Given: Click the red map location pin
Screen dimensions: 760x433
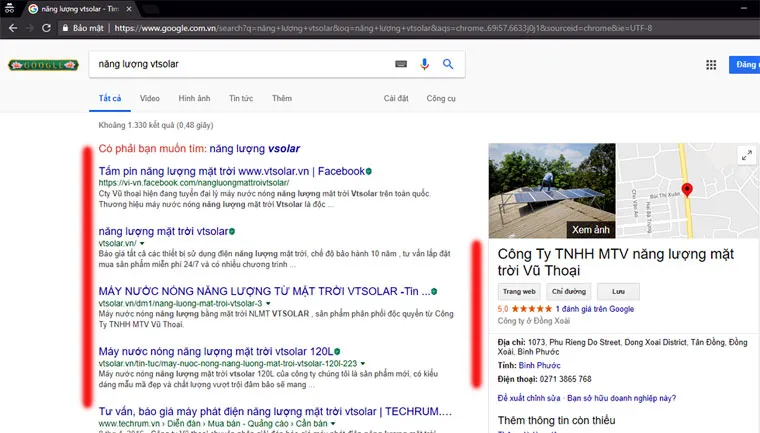Looking at the screenshot, I should click(687, 190).
